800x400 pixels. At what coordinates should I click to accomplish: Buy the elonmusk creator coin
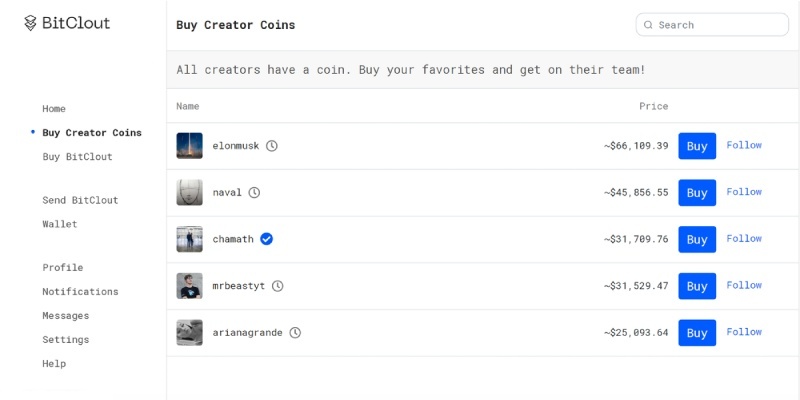click(697, 146)
